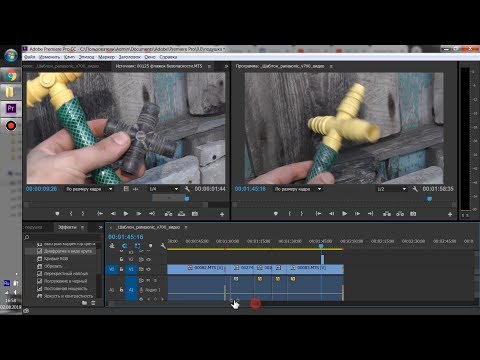Add marker in Source monitor

coord(57,214)
